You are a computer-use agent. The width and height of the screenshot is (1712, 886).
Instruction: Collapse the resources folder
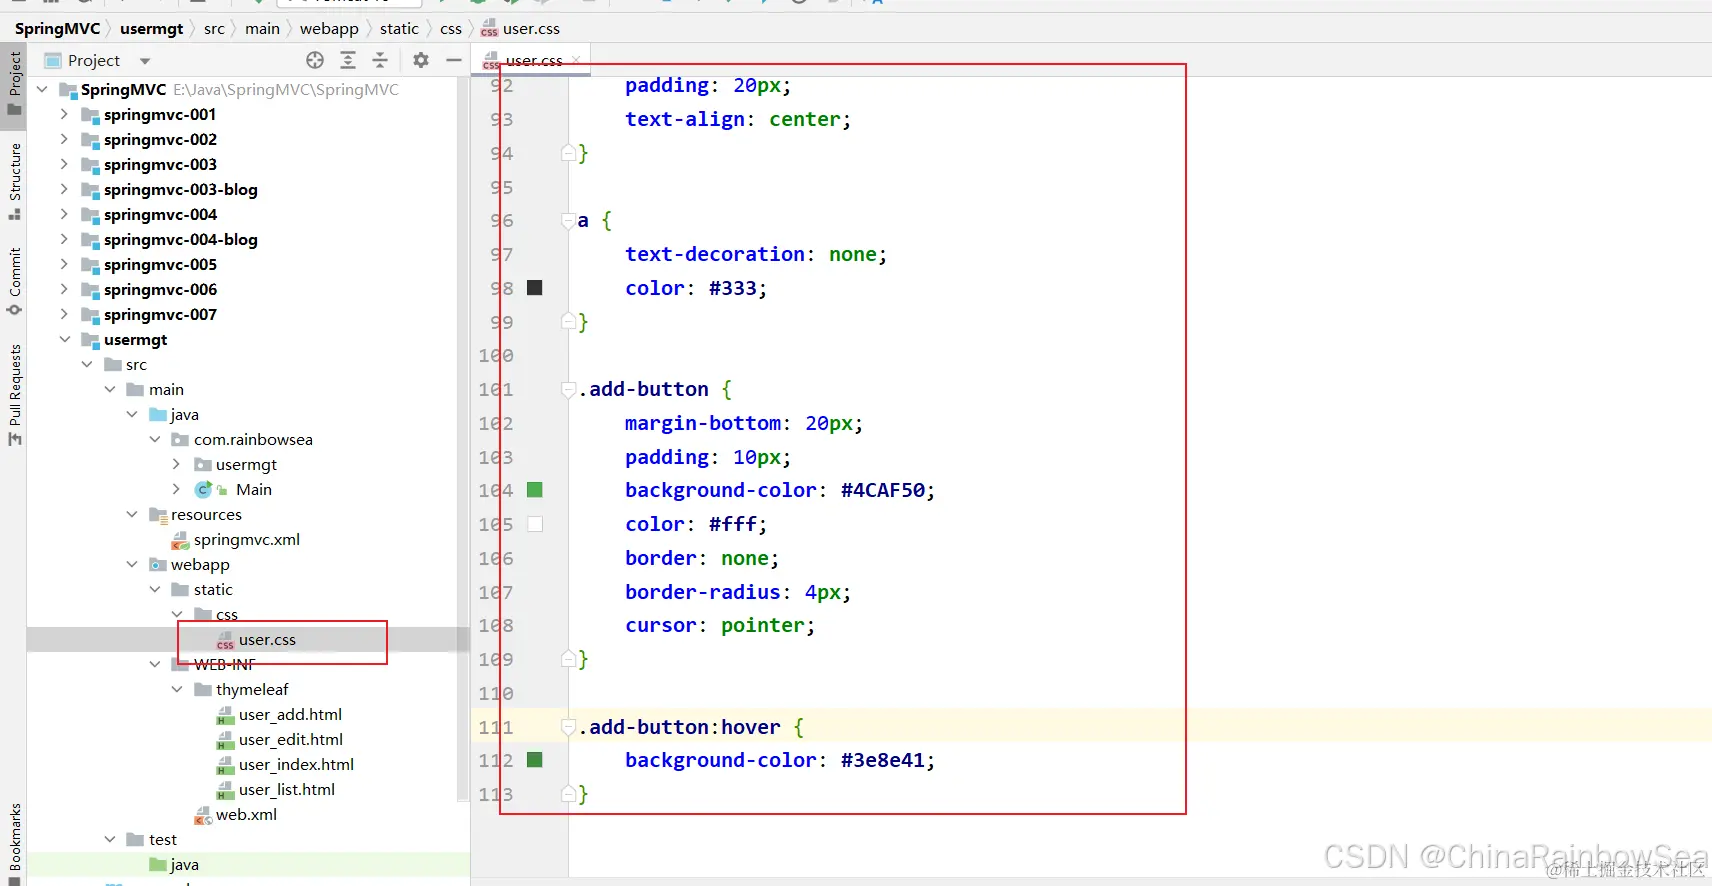coord(132,514)
